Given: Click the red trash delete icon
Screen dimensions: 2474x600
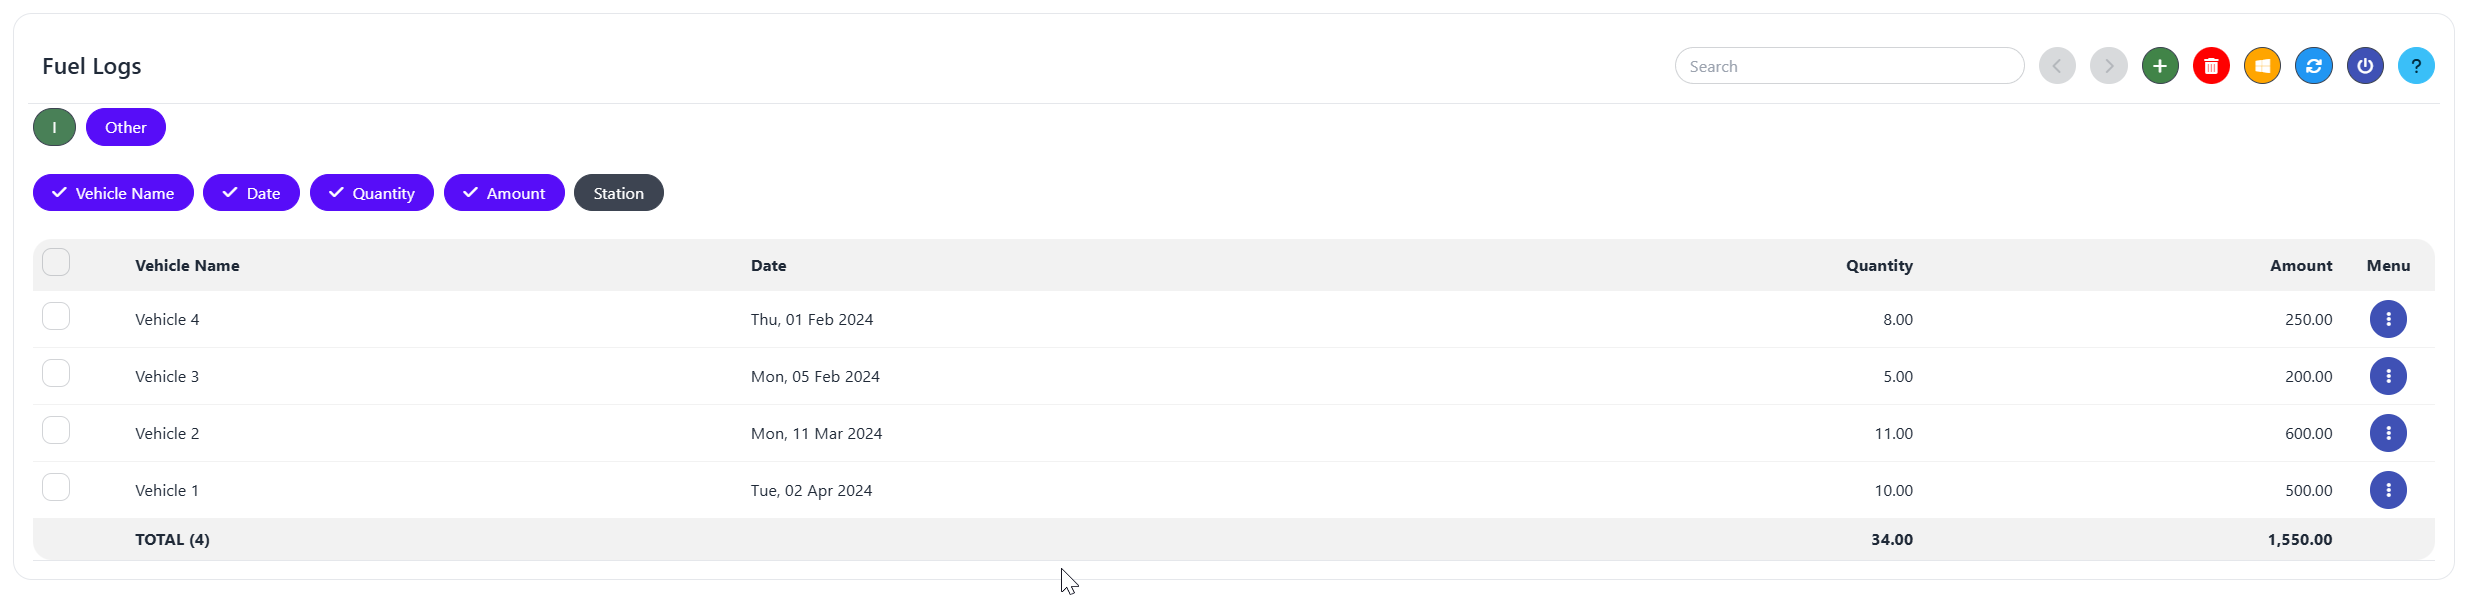Looking at the screenshot, I should coord(2211,66).
